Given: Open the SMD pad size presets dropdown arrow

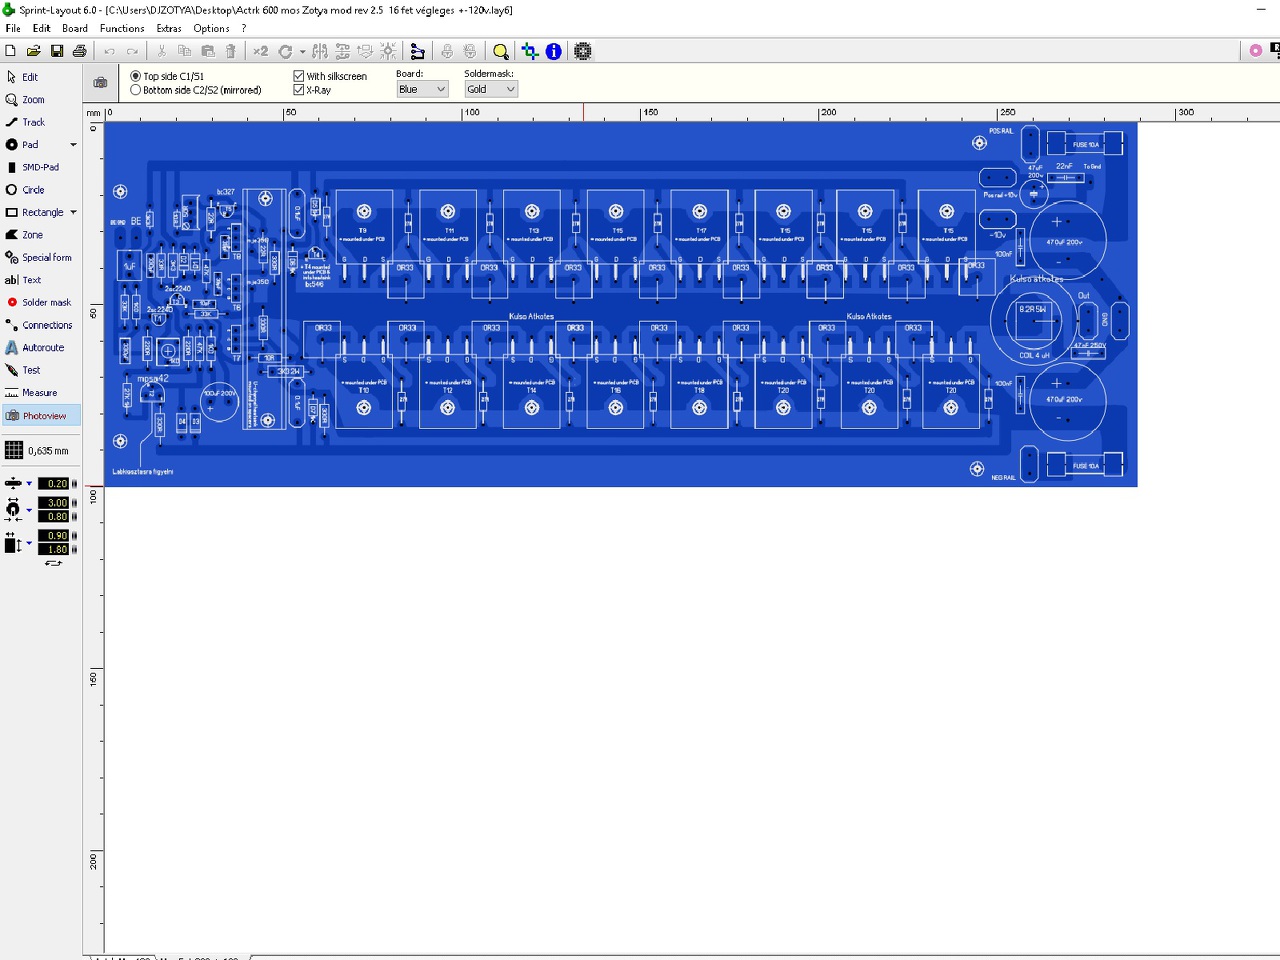Looking at the screenshot, I should pyautogui.click(x=29, y=545).
